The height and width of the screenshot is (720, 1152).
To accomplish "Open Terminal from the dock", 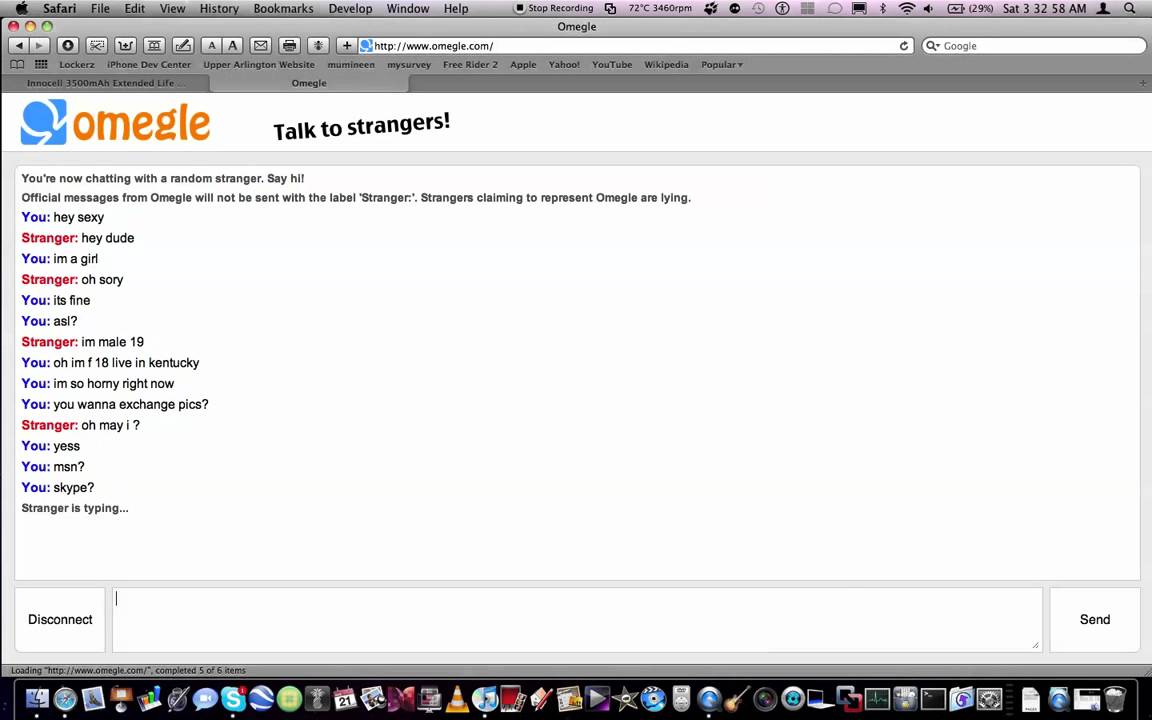I will click(x=933, y=699).
